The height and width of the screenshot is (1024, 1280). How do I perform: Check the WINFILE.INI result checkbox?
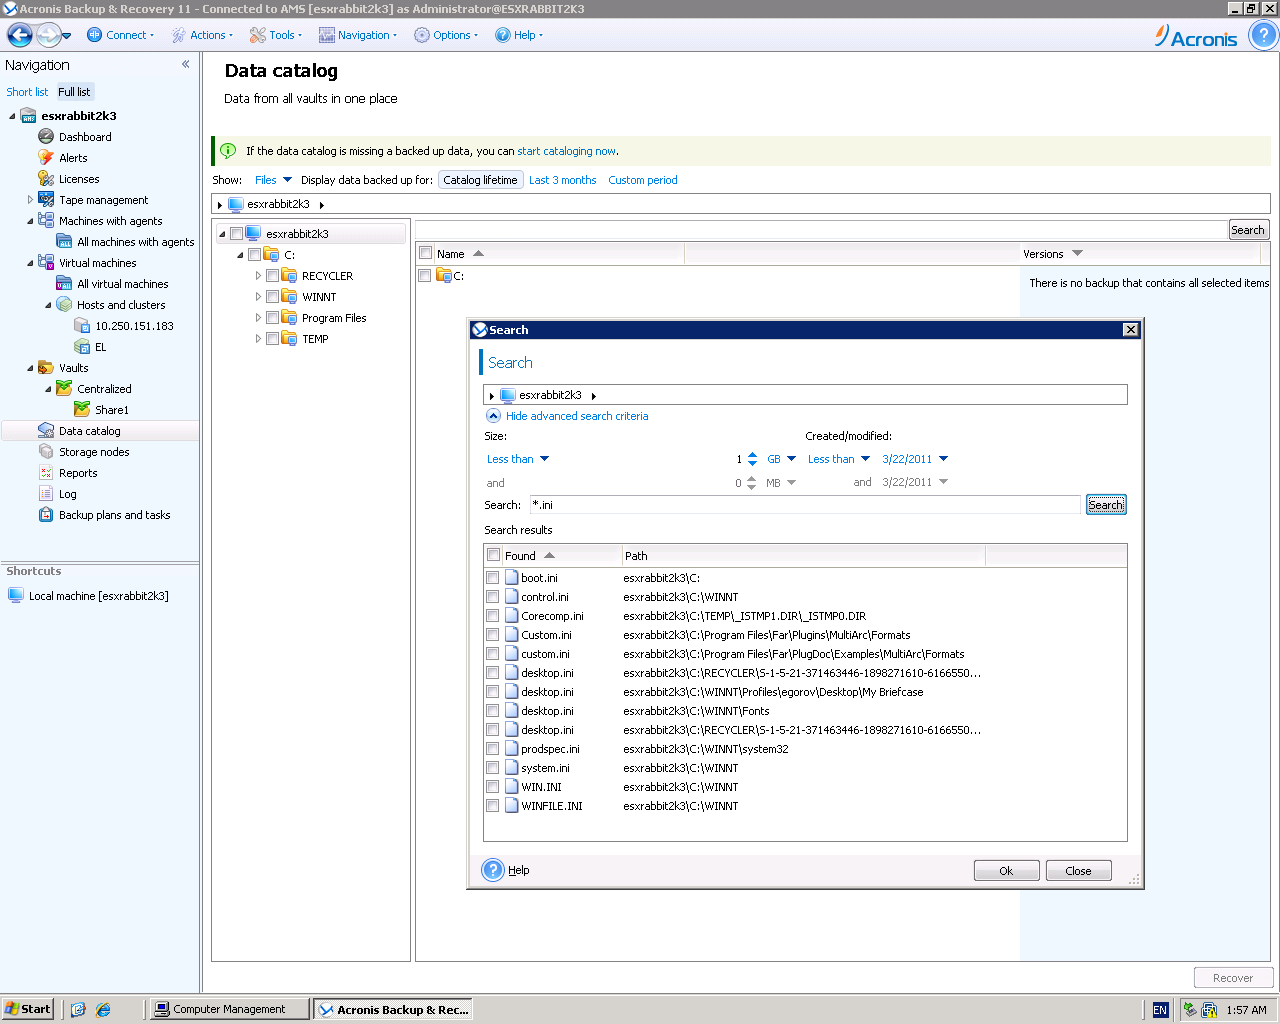pos(493,806)
